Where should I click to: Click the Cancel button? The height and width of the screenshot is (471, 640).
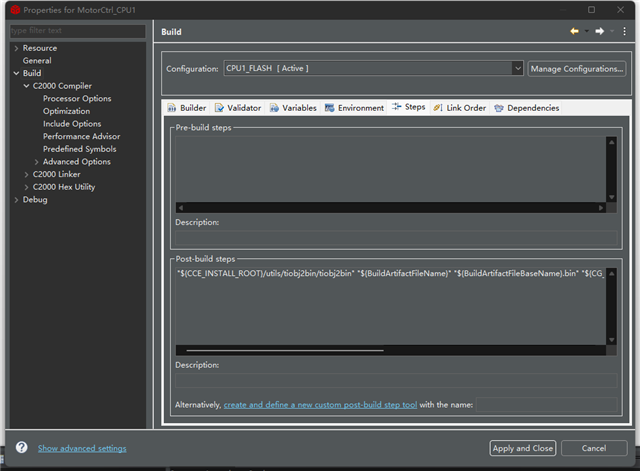(594, 448)
